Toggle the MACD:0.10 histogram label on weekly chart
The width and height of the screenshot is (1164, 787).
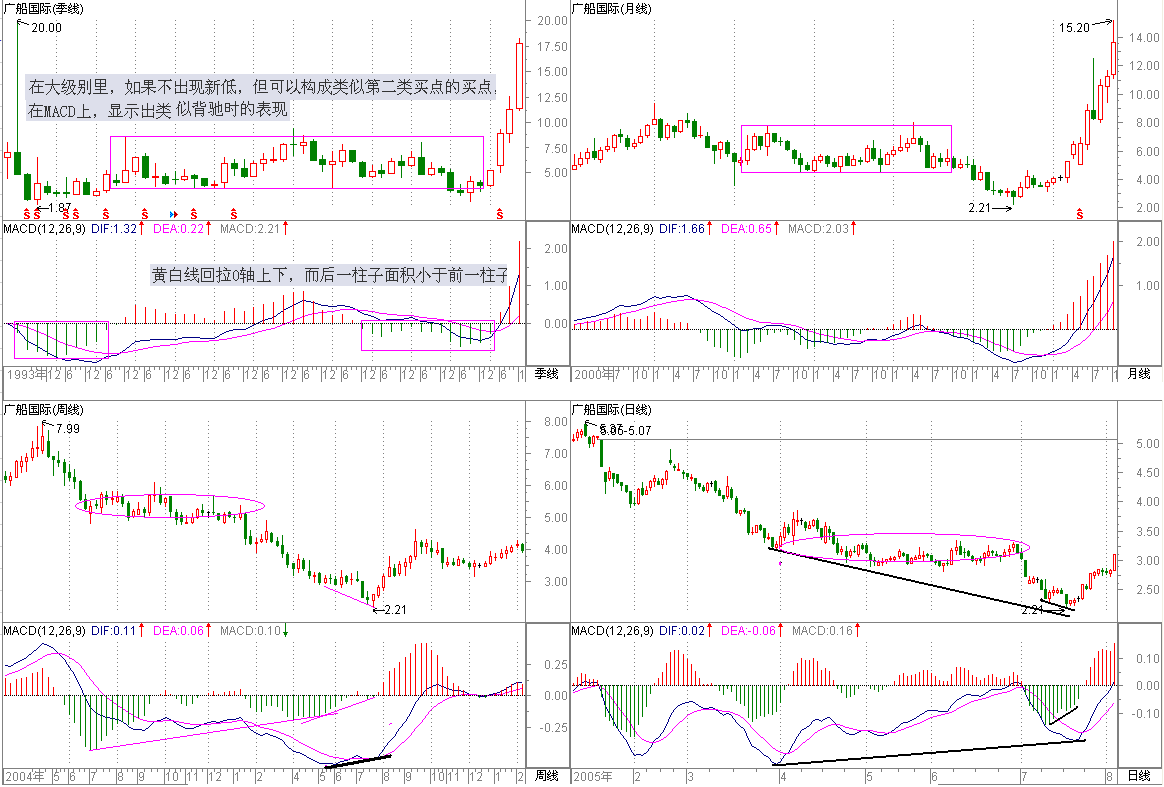coord(250,631)
